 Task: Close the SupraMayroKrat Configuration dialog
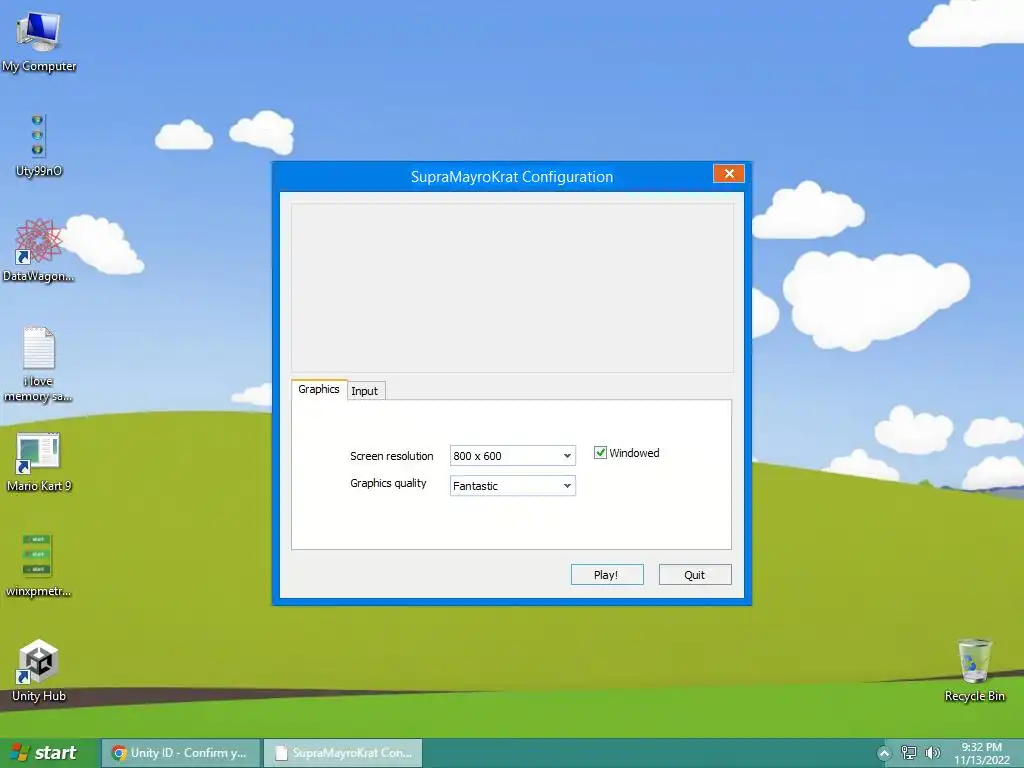click(x=729, y=174)
